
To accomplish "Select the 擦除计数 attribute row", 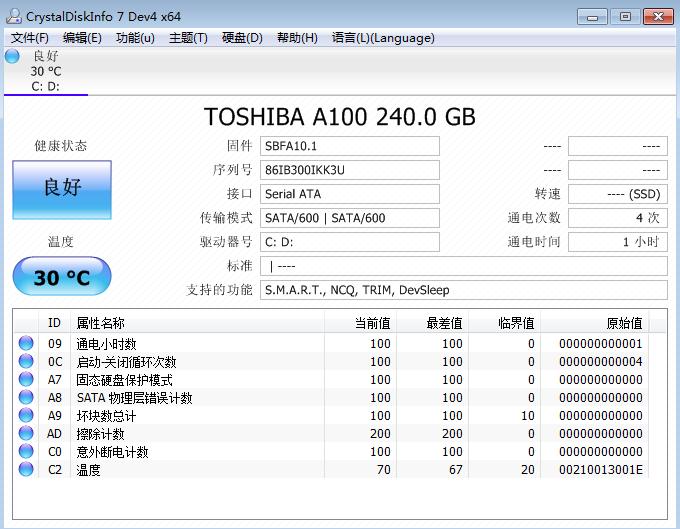I will [332, 434].
